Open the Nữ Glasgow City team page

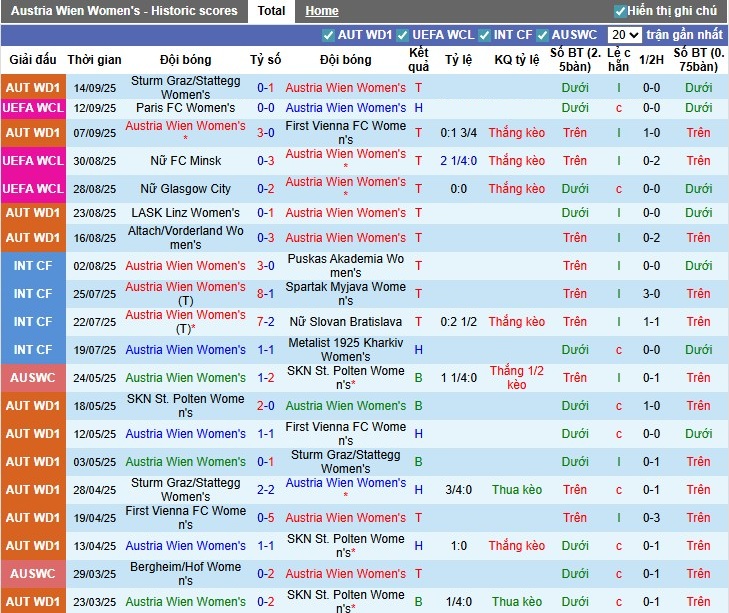(185, 189)
